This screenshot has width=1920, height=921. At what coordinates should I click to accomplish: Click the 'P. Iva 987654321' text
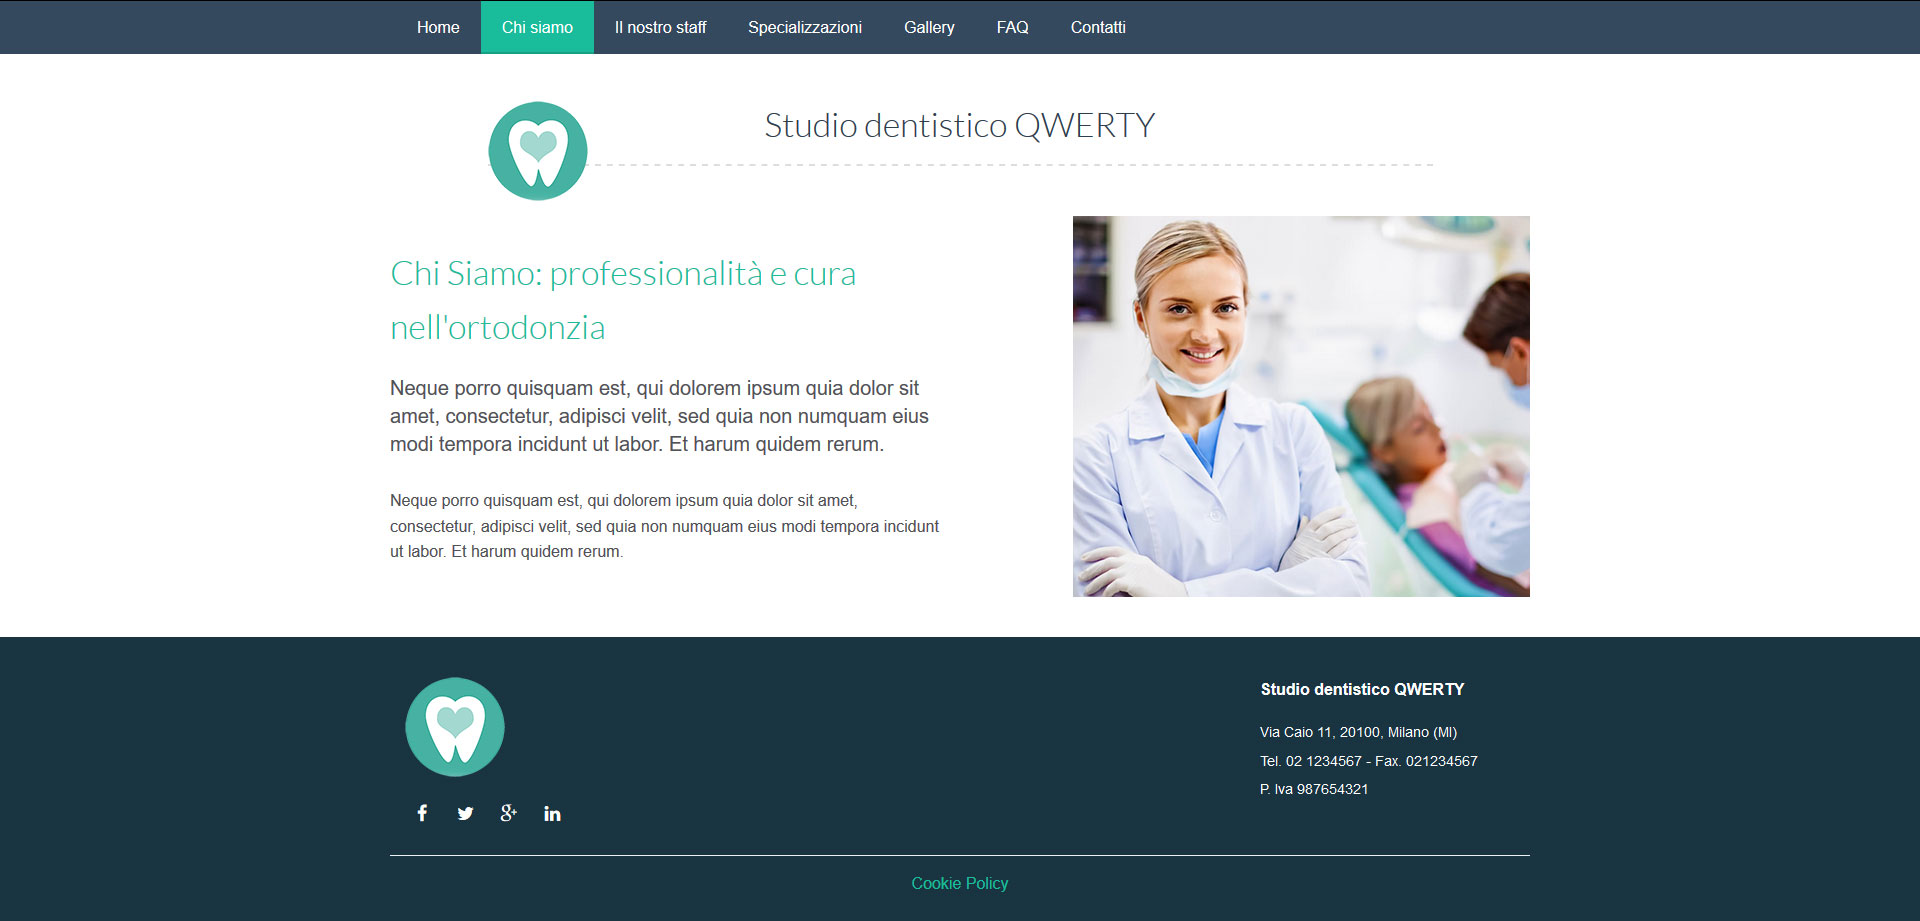tap(1314, 789)
